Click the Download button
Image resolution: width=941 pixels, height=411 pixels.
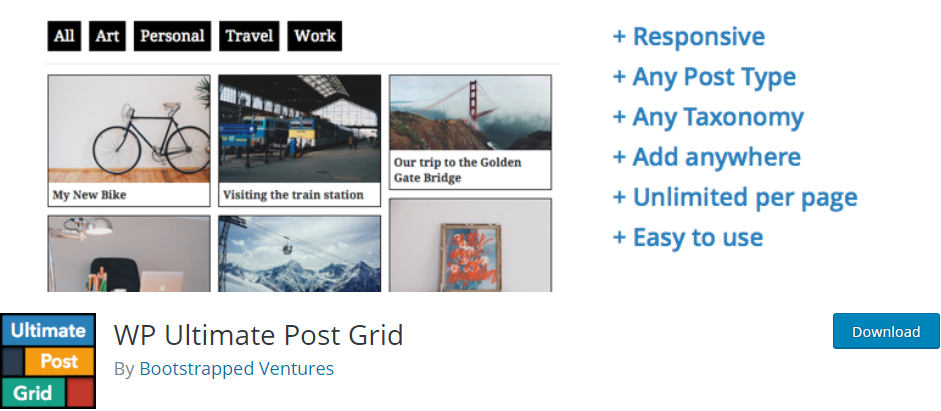point(886,331)
